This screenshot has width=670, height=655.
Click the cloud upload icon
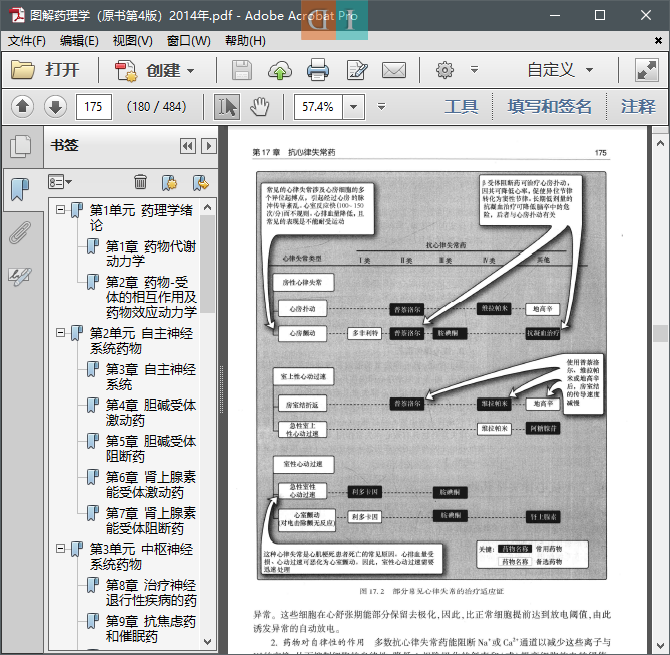point(280,70)
